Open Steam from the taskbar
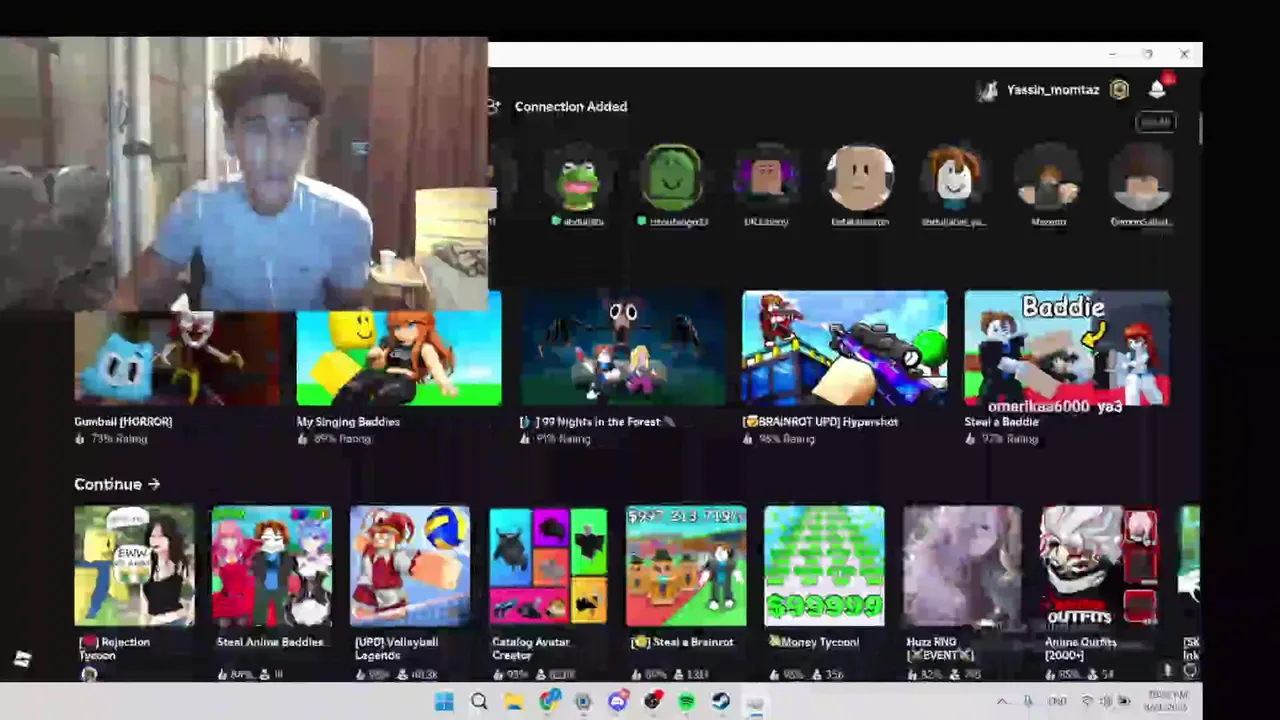Image resolution: width=1280 pixels, height=720 pixels. (x=720, y=702)
